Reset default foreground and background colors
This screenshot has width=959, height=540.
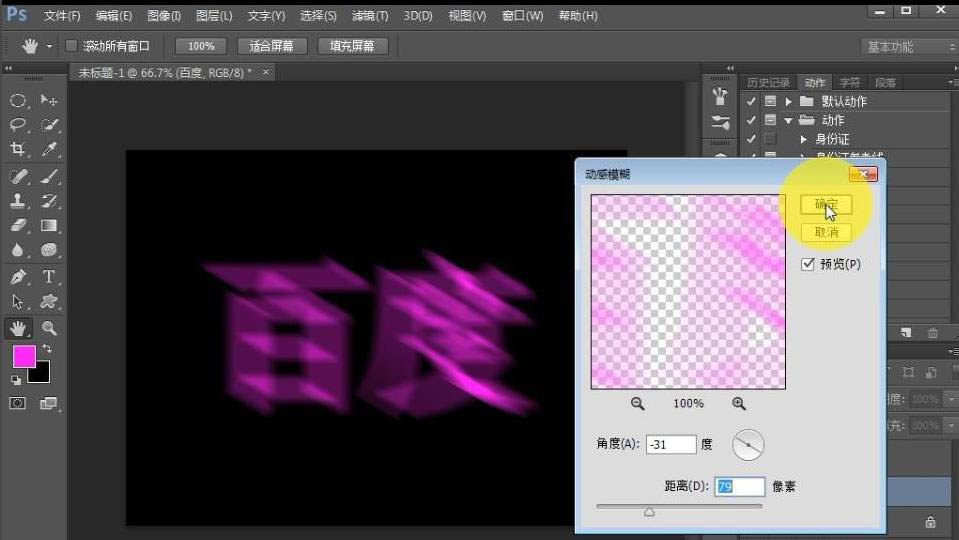point(16,380)
